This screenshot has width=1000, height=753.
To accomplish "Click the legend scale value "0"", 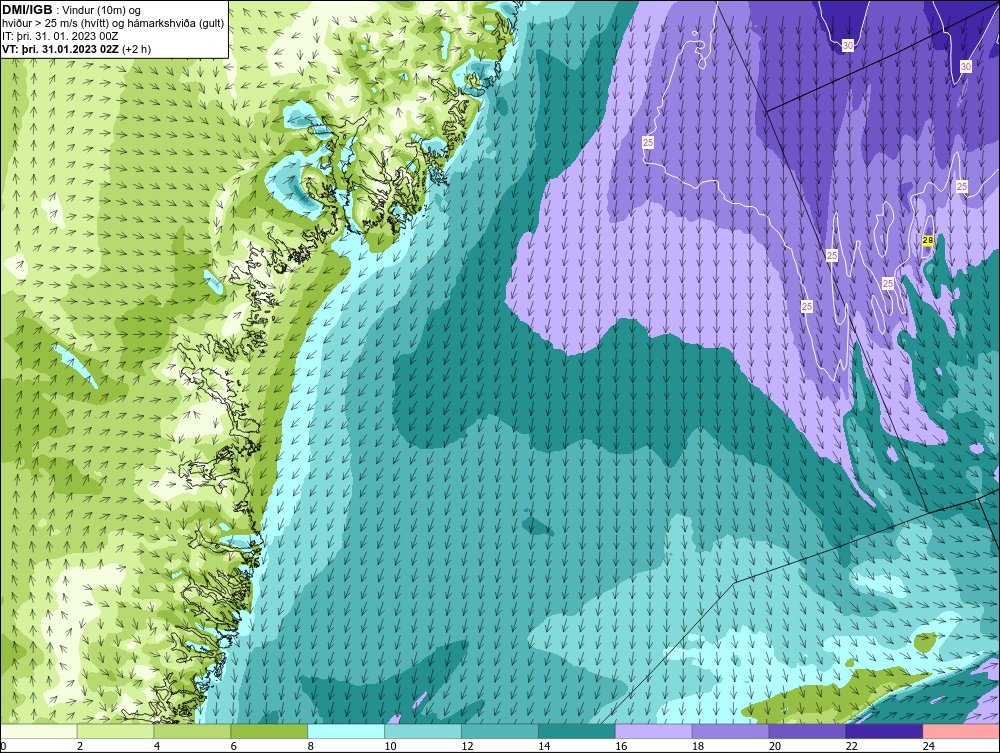I will pyautogui.click(x=4, y=746).
